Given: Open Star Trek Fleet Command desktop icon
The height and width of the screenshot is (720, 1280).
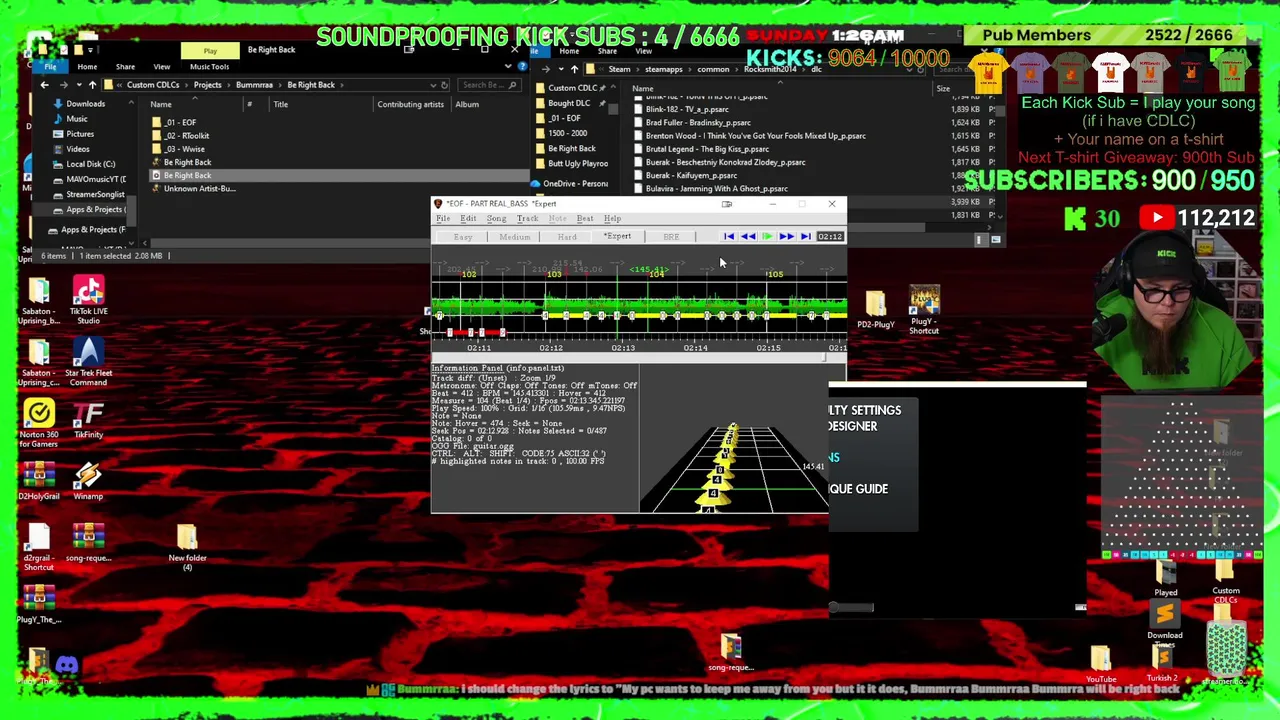Looking at the screenshot, I should pyautogui.click(x=88, y=363).
